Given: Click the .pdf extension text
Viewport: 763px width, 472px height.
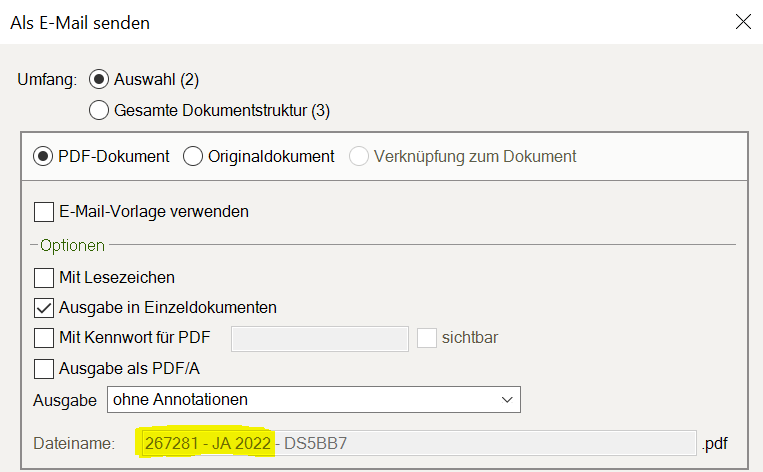Looking at the screenshot, I should tap(715, 444).
